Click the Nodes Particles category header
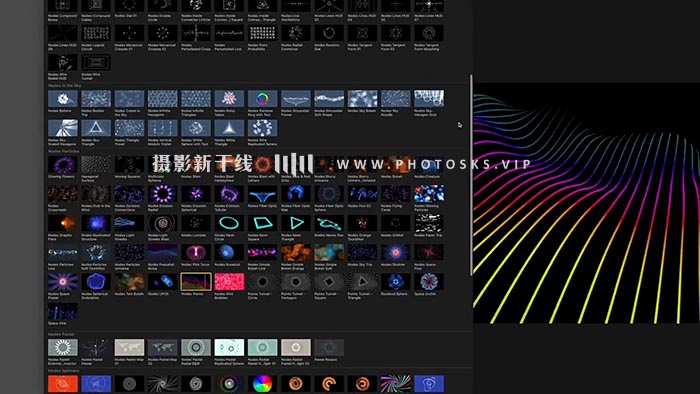Screen dimensions: 700x394 (x=64, y=152)
